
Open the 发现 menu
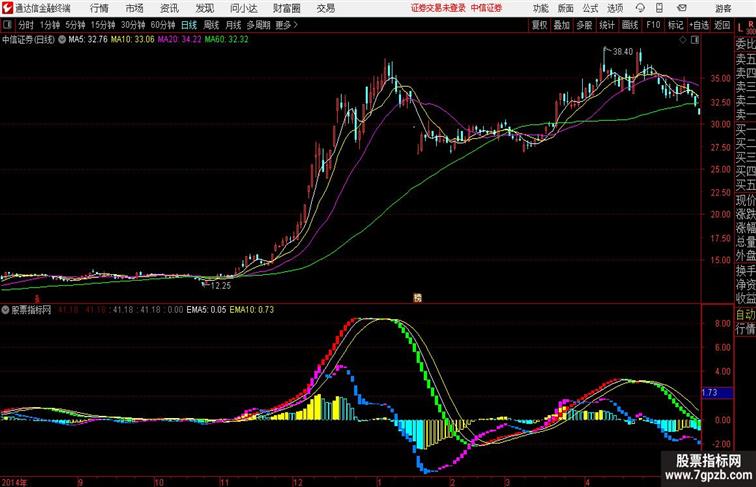tap(204, 8)
